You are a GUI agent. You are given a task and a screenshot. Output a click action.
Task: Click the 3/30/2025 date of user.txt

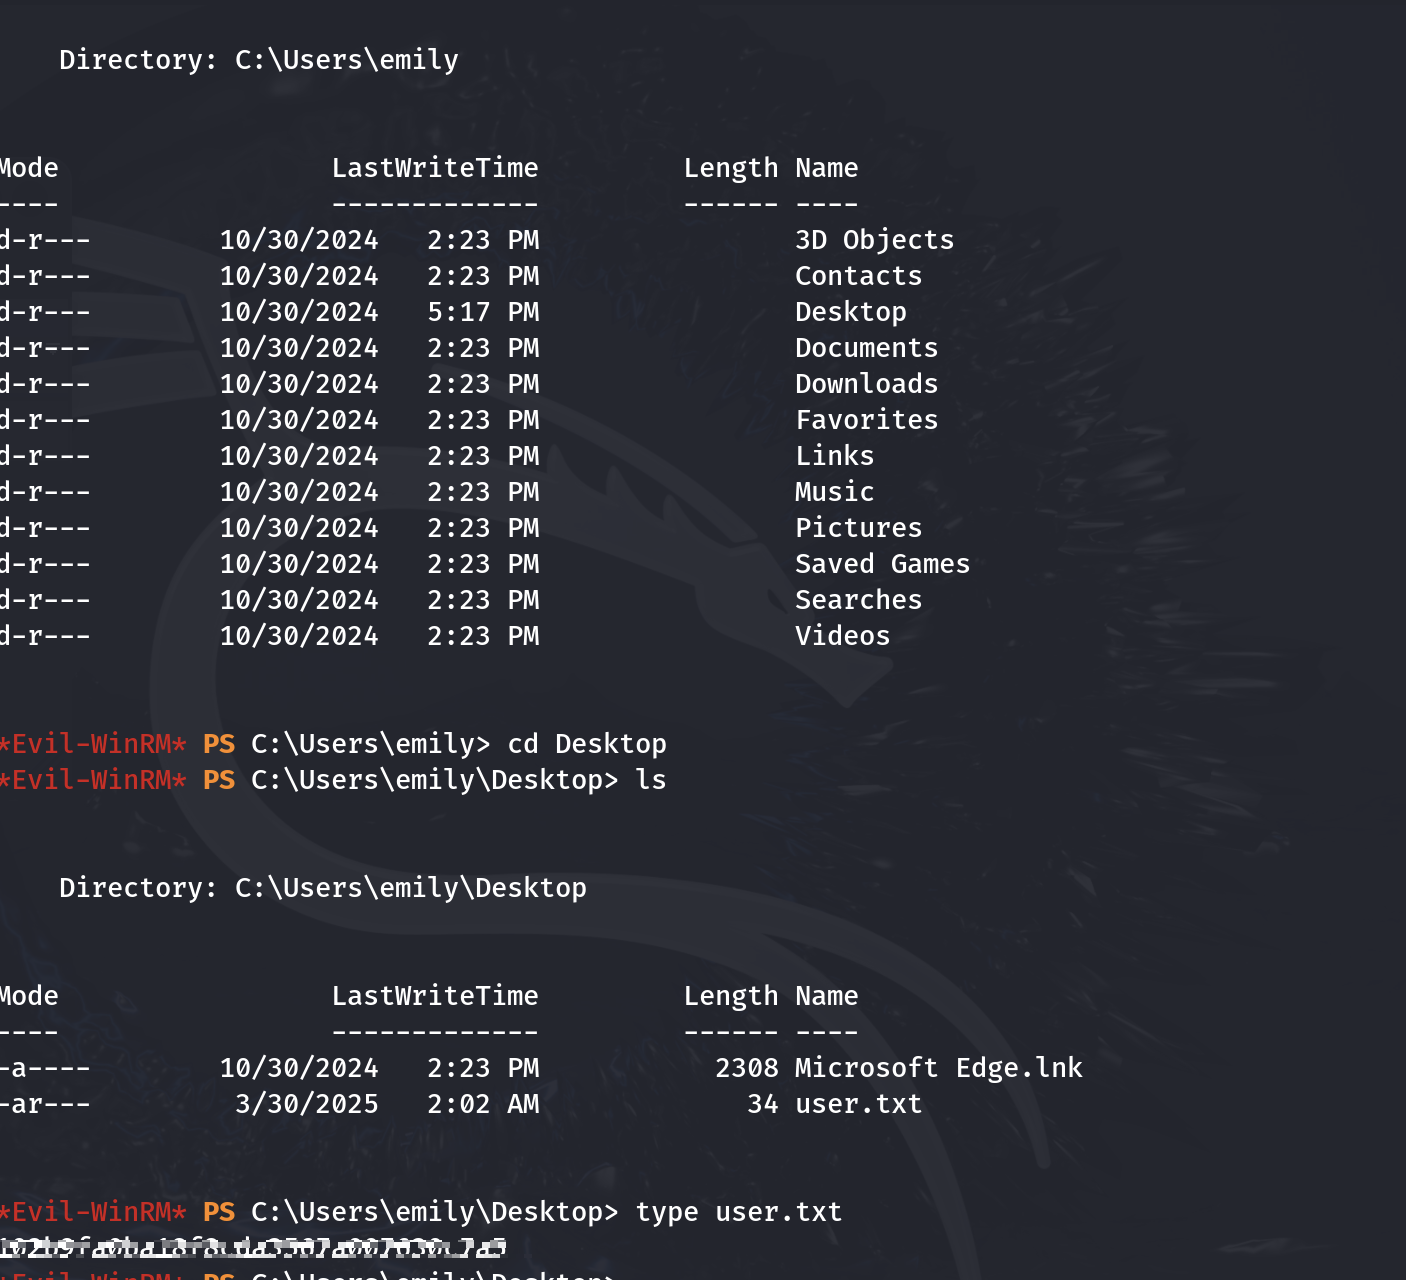306,1104
